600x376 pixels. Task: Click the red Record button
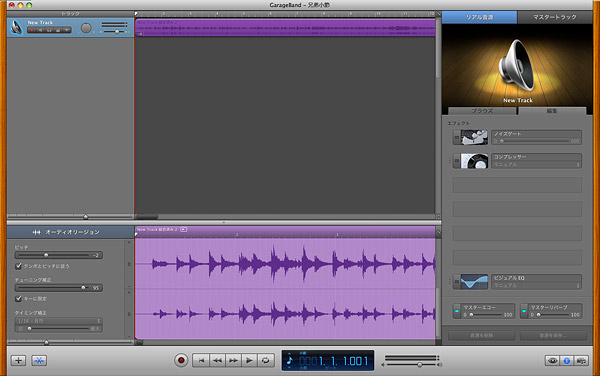tap(181, 360)
